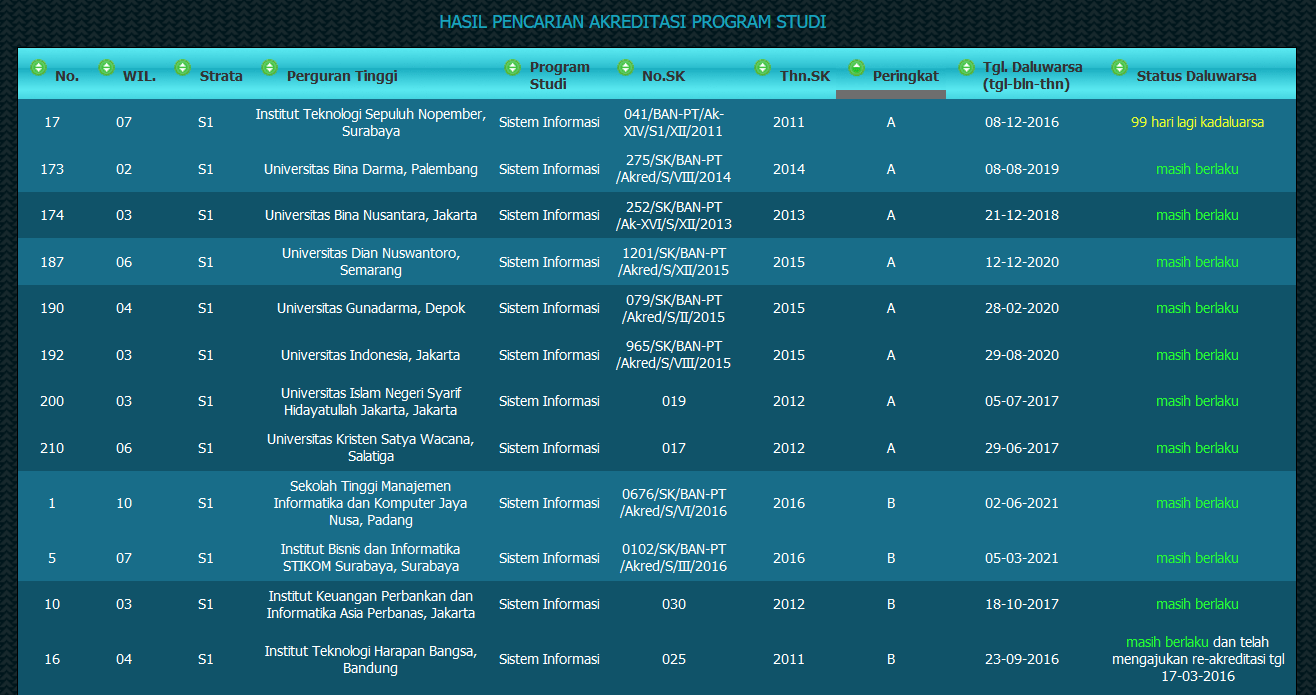Viewport: 1316px width, 695px height.
Task: Click SK number 0676/SK/BAN-PT/Akred/S/VI/2016
Action: click(x=674, y=503)
